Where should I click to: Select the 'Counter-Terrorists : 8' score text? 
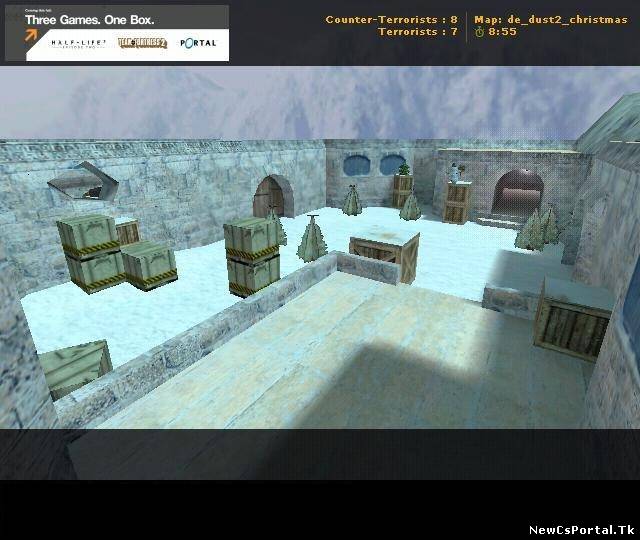pyautogui.click(x=391, y=20)
